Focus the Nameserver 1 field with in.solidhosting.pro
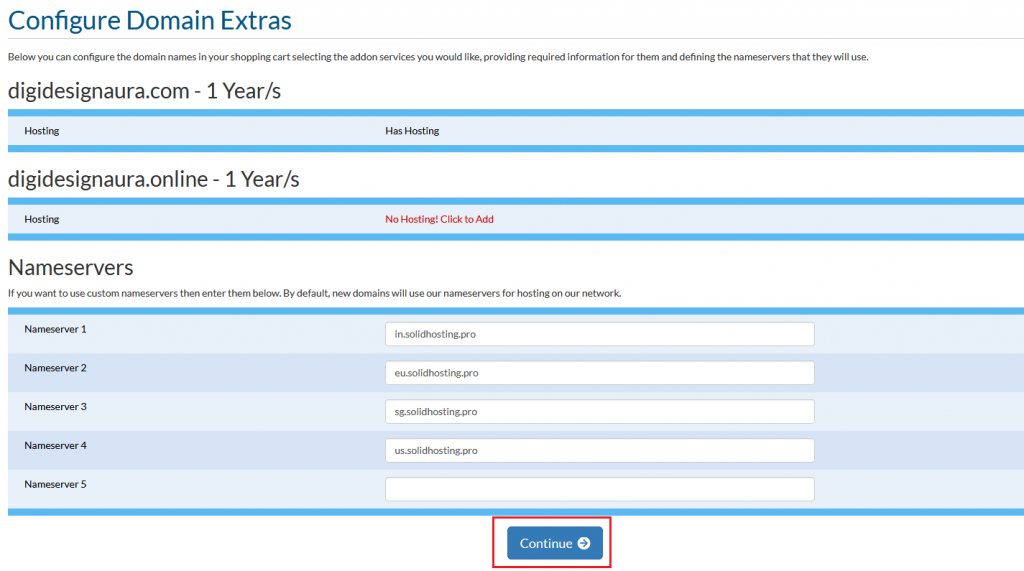This screenshot has width=1024, height=571. point(600,334)
